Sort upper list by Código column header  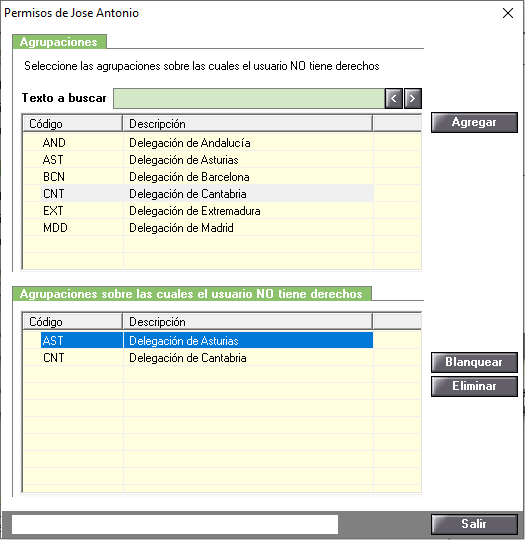(73, 124)
